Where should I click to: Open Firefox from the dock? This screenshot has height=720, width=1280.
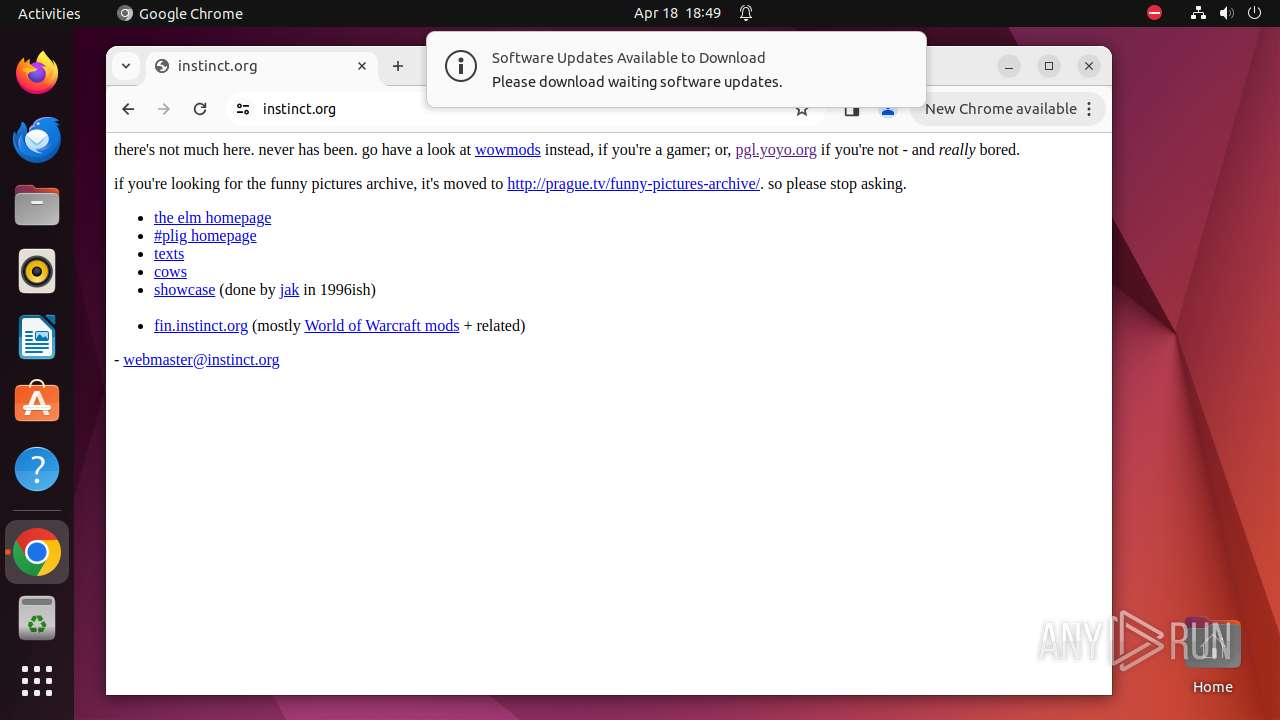37,73
